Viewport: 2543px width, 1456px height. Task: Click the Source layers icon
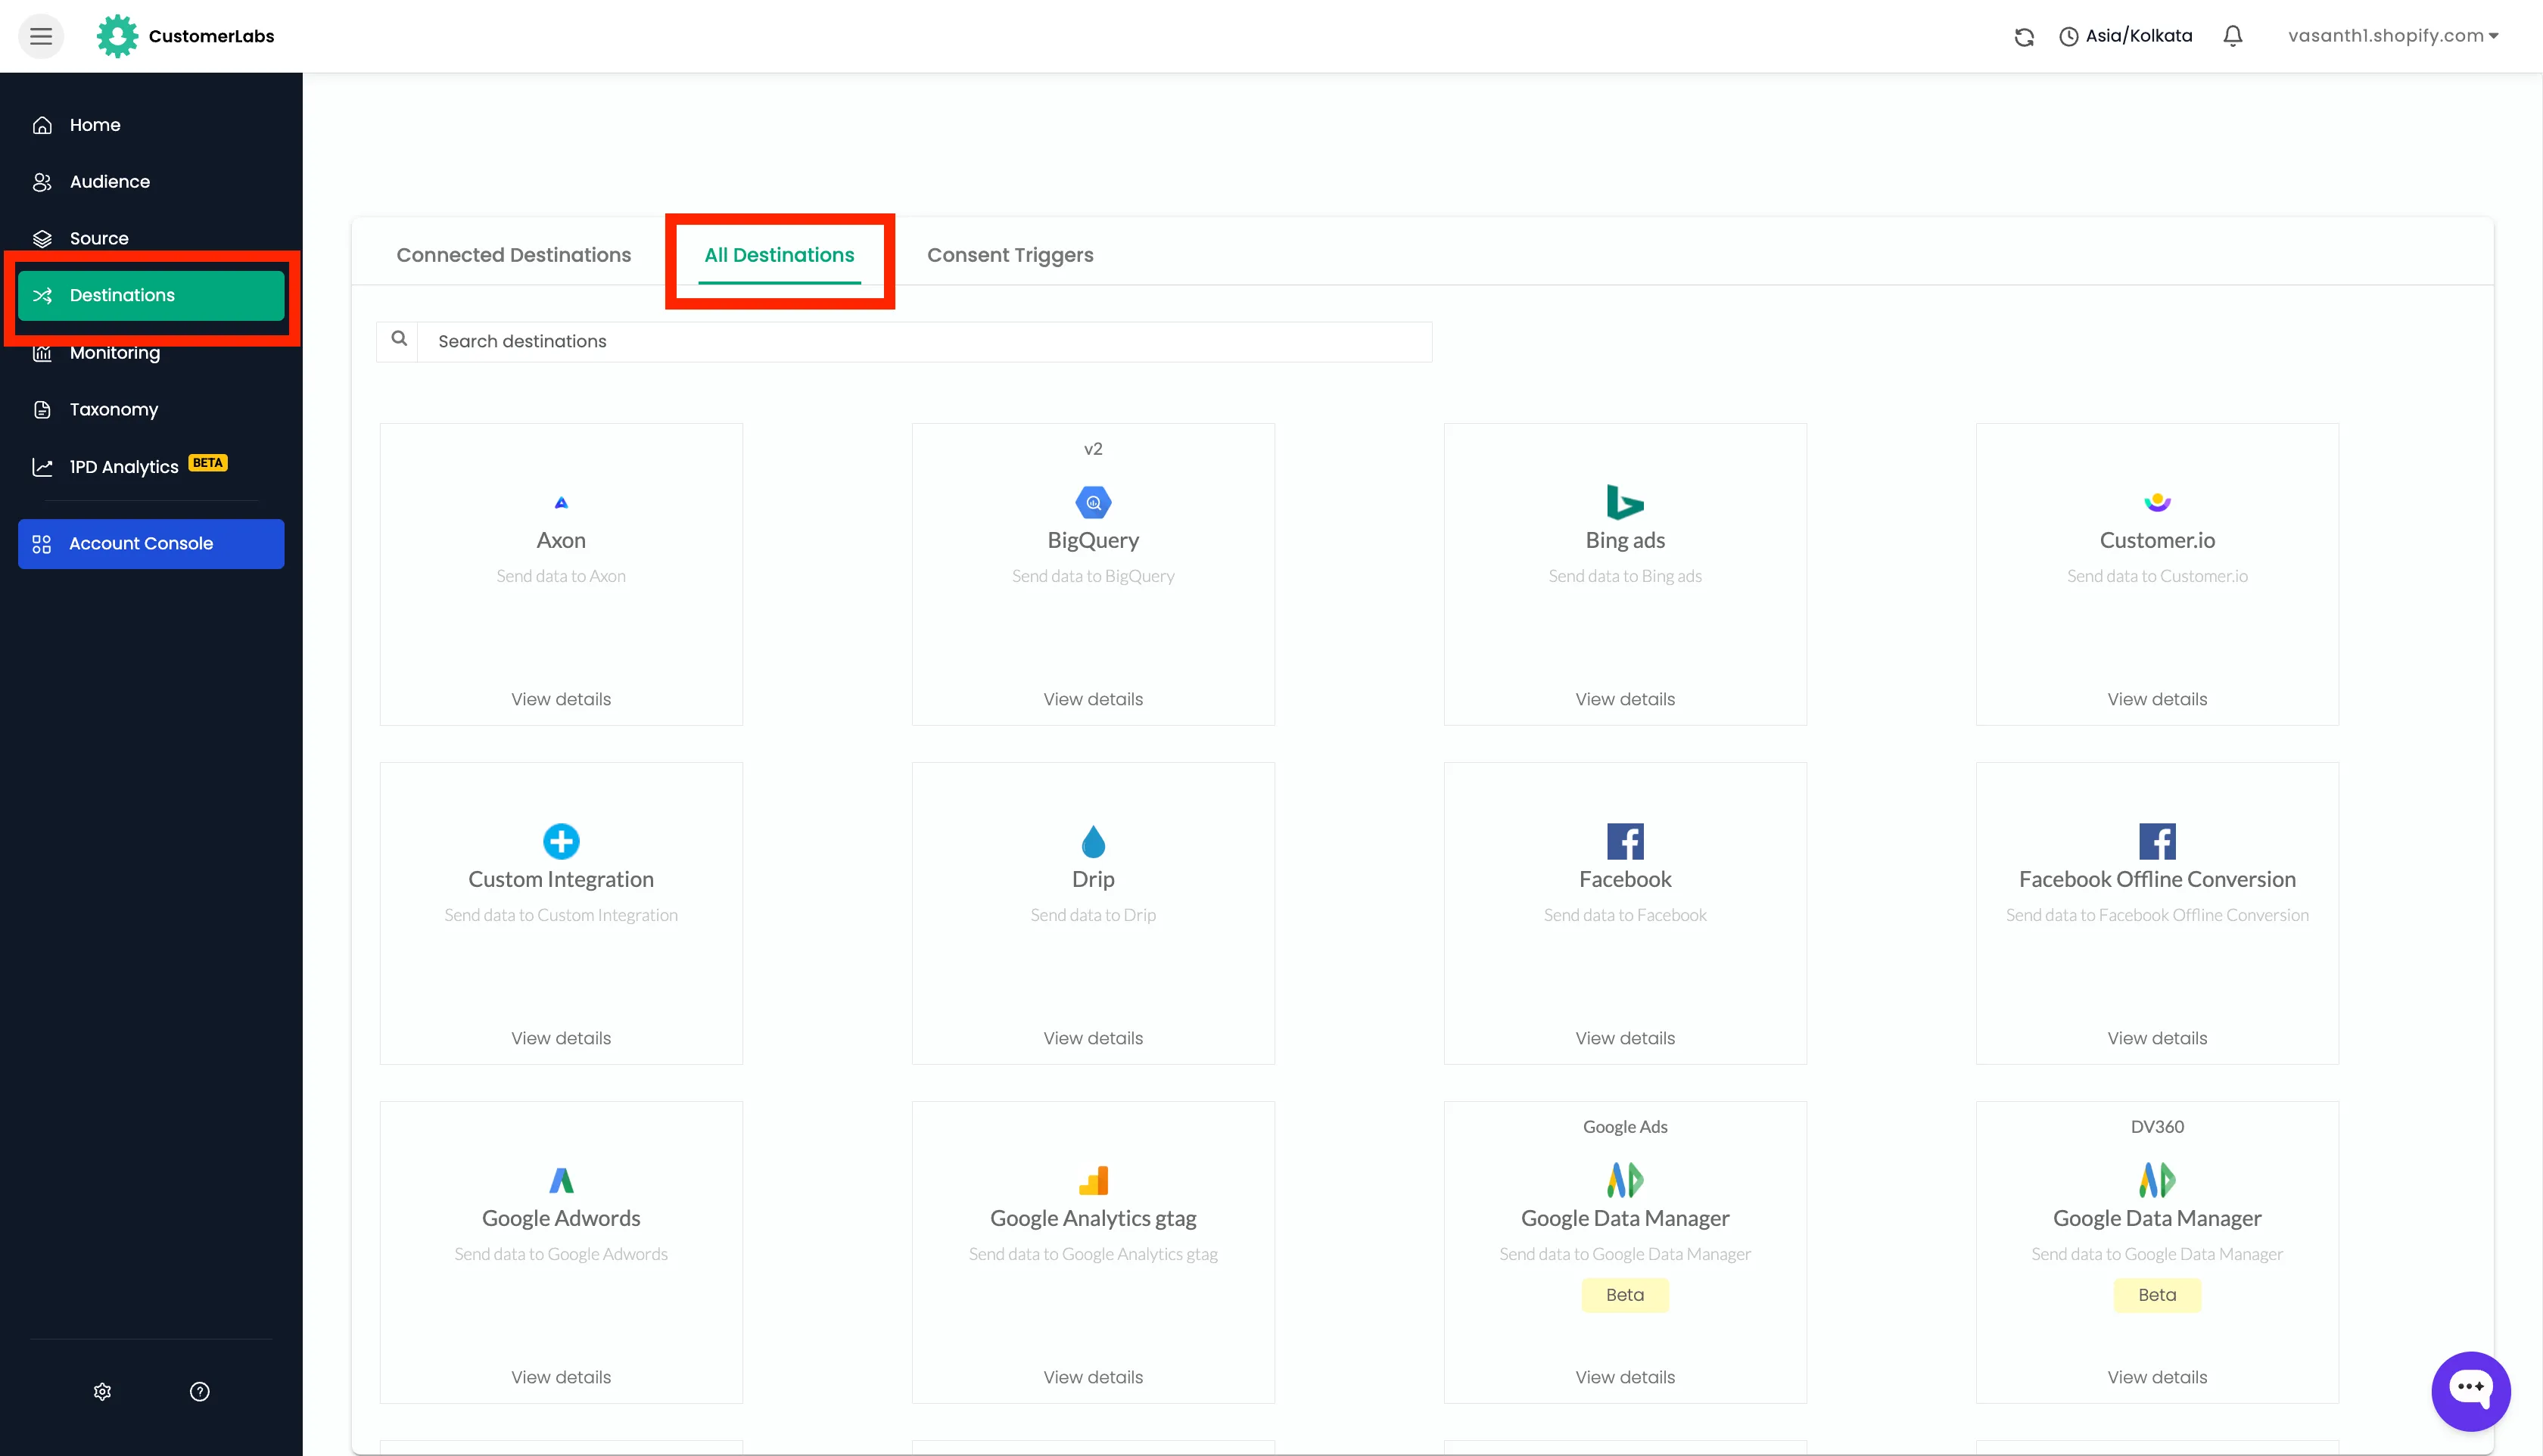pyautogui.click(x=42, y=238)
